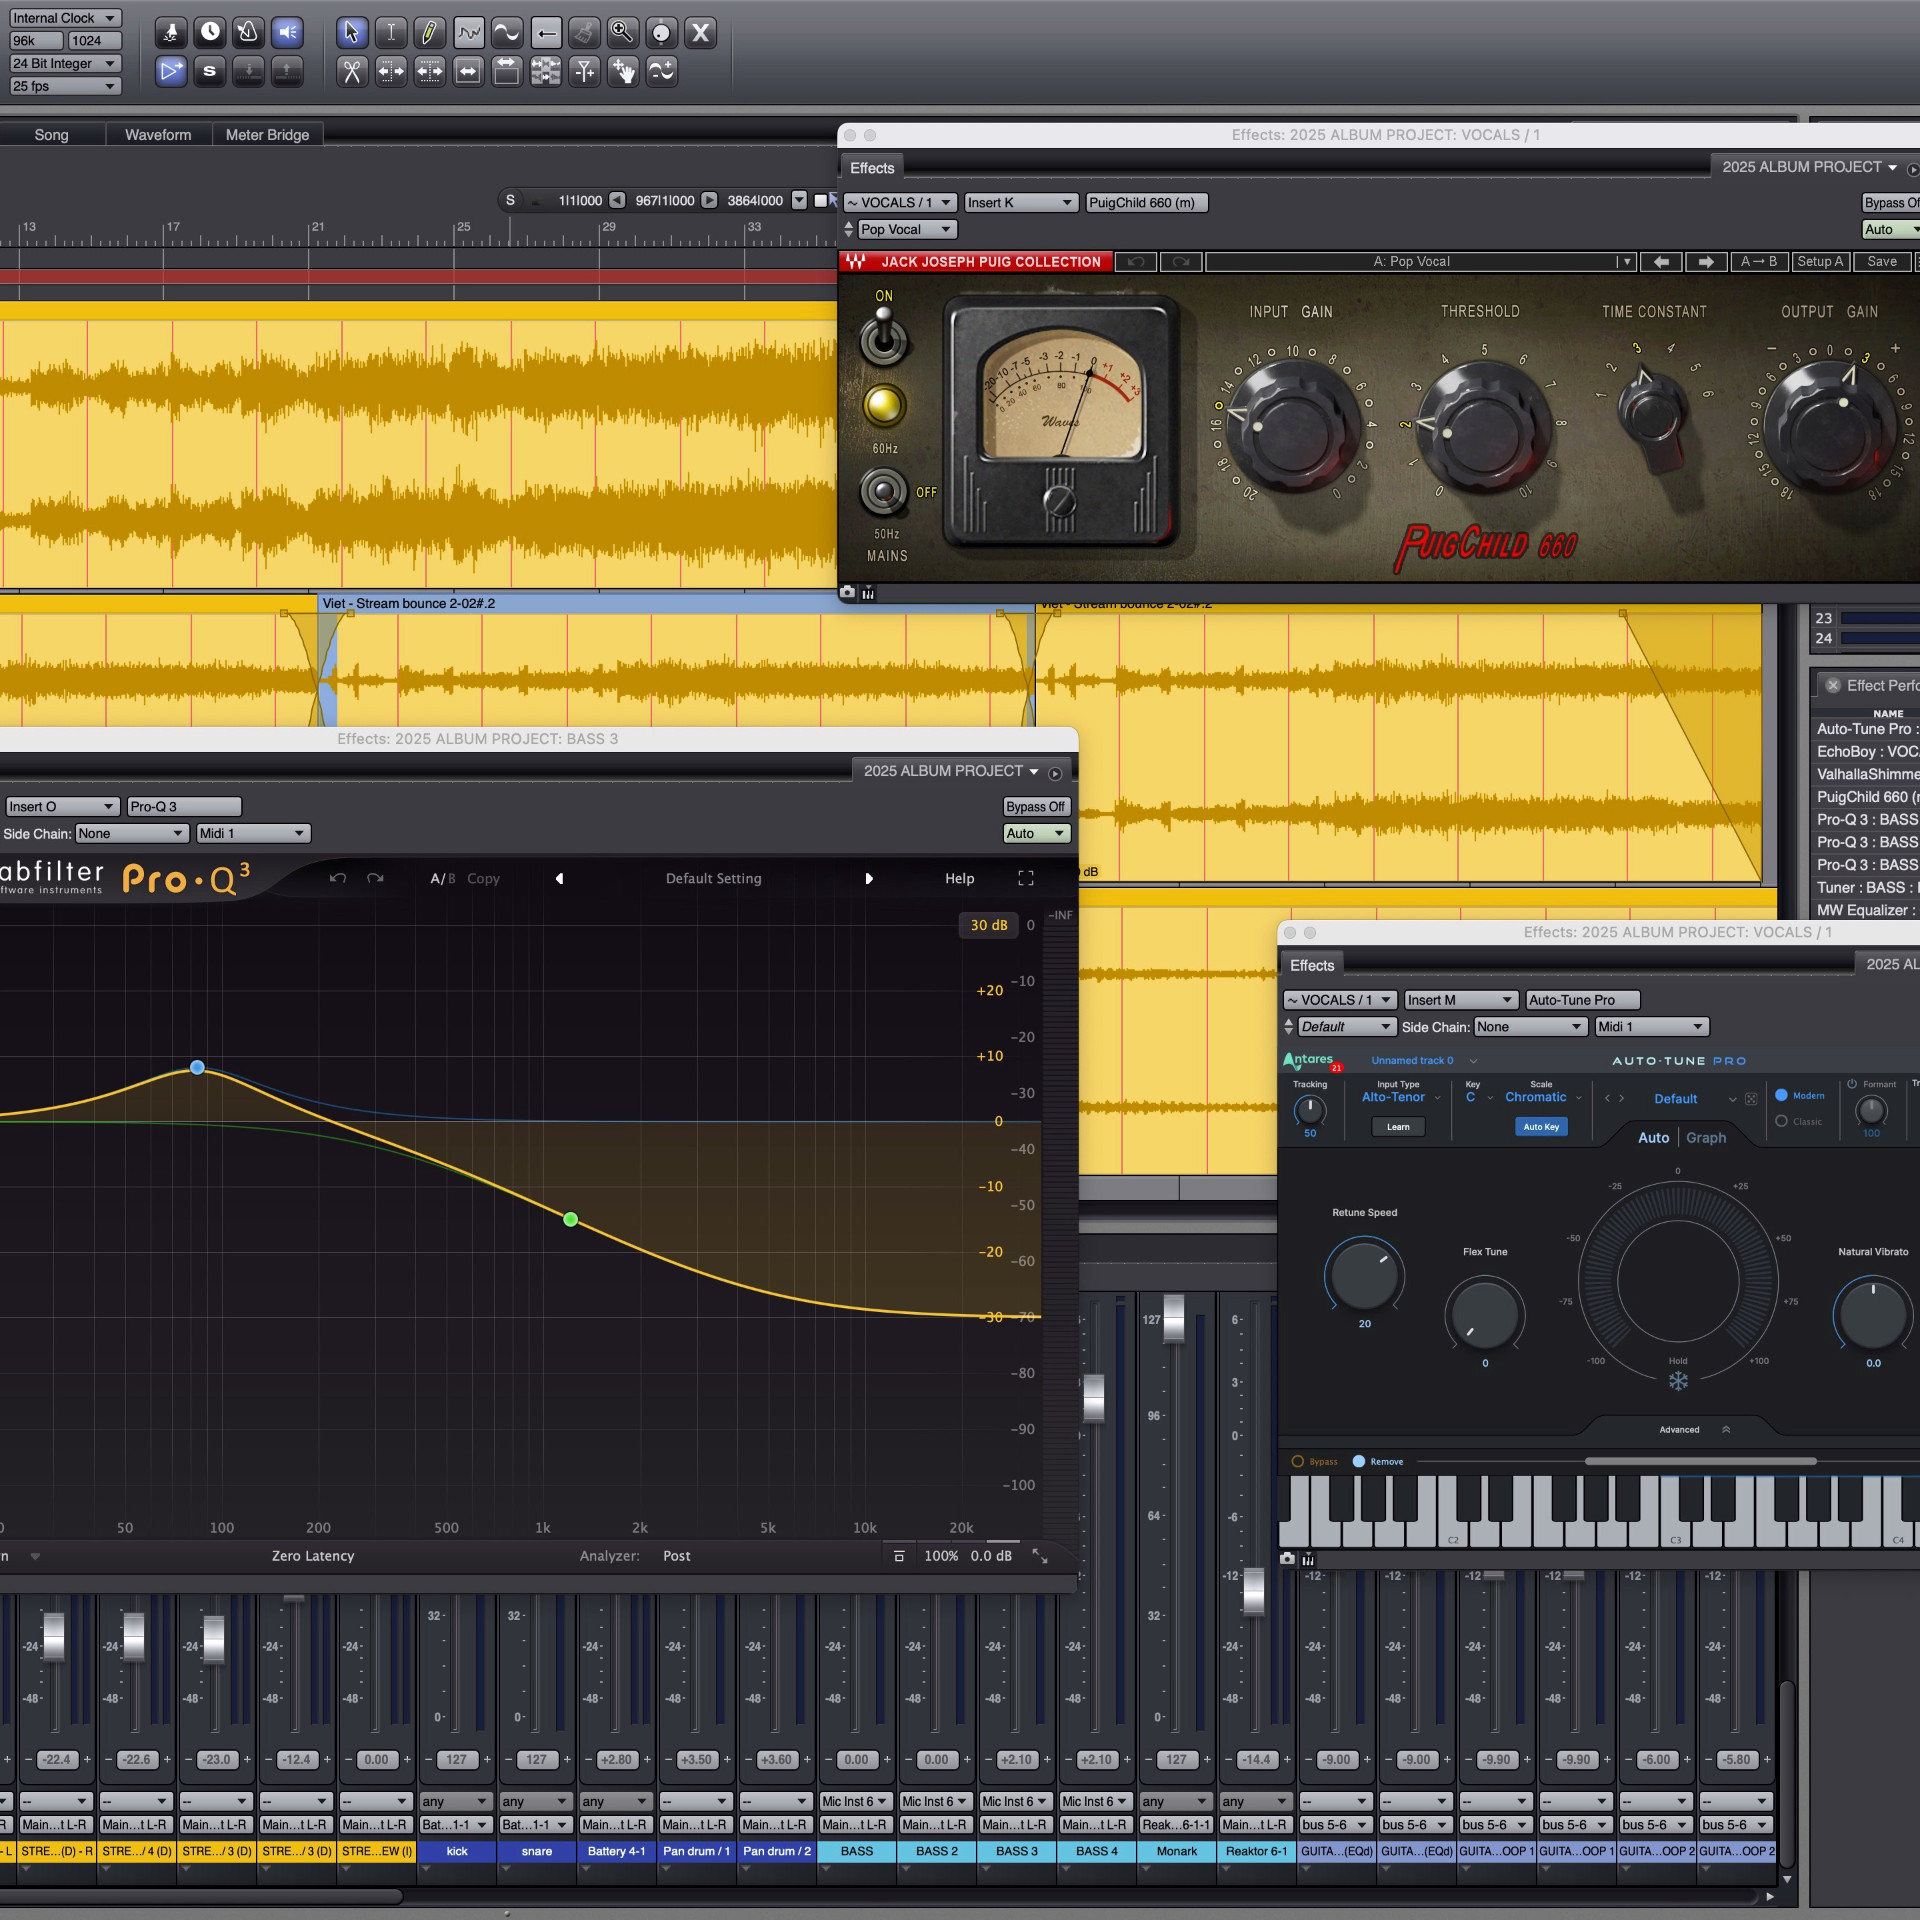Open the Insert O dropdown

[x=62, y=806]
